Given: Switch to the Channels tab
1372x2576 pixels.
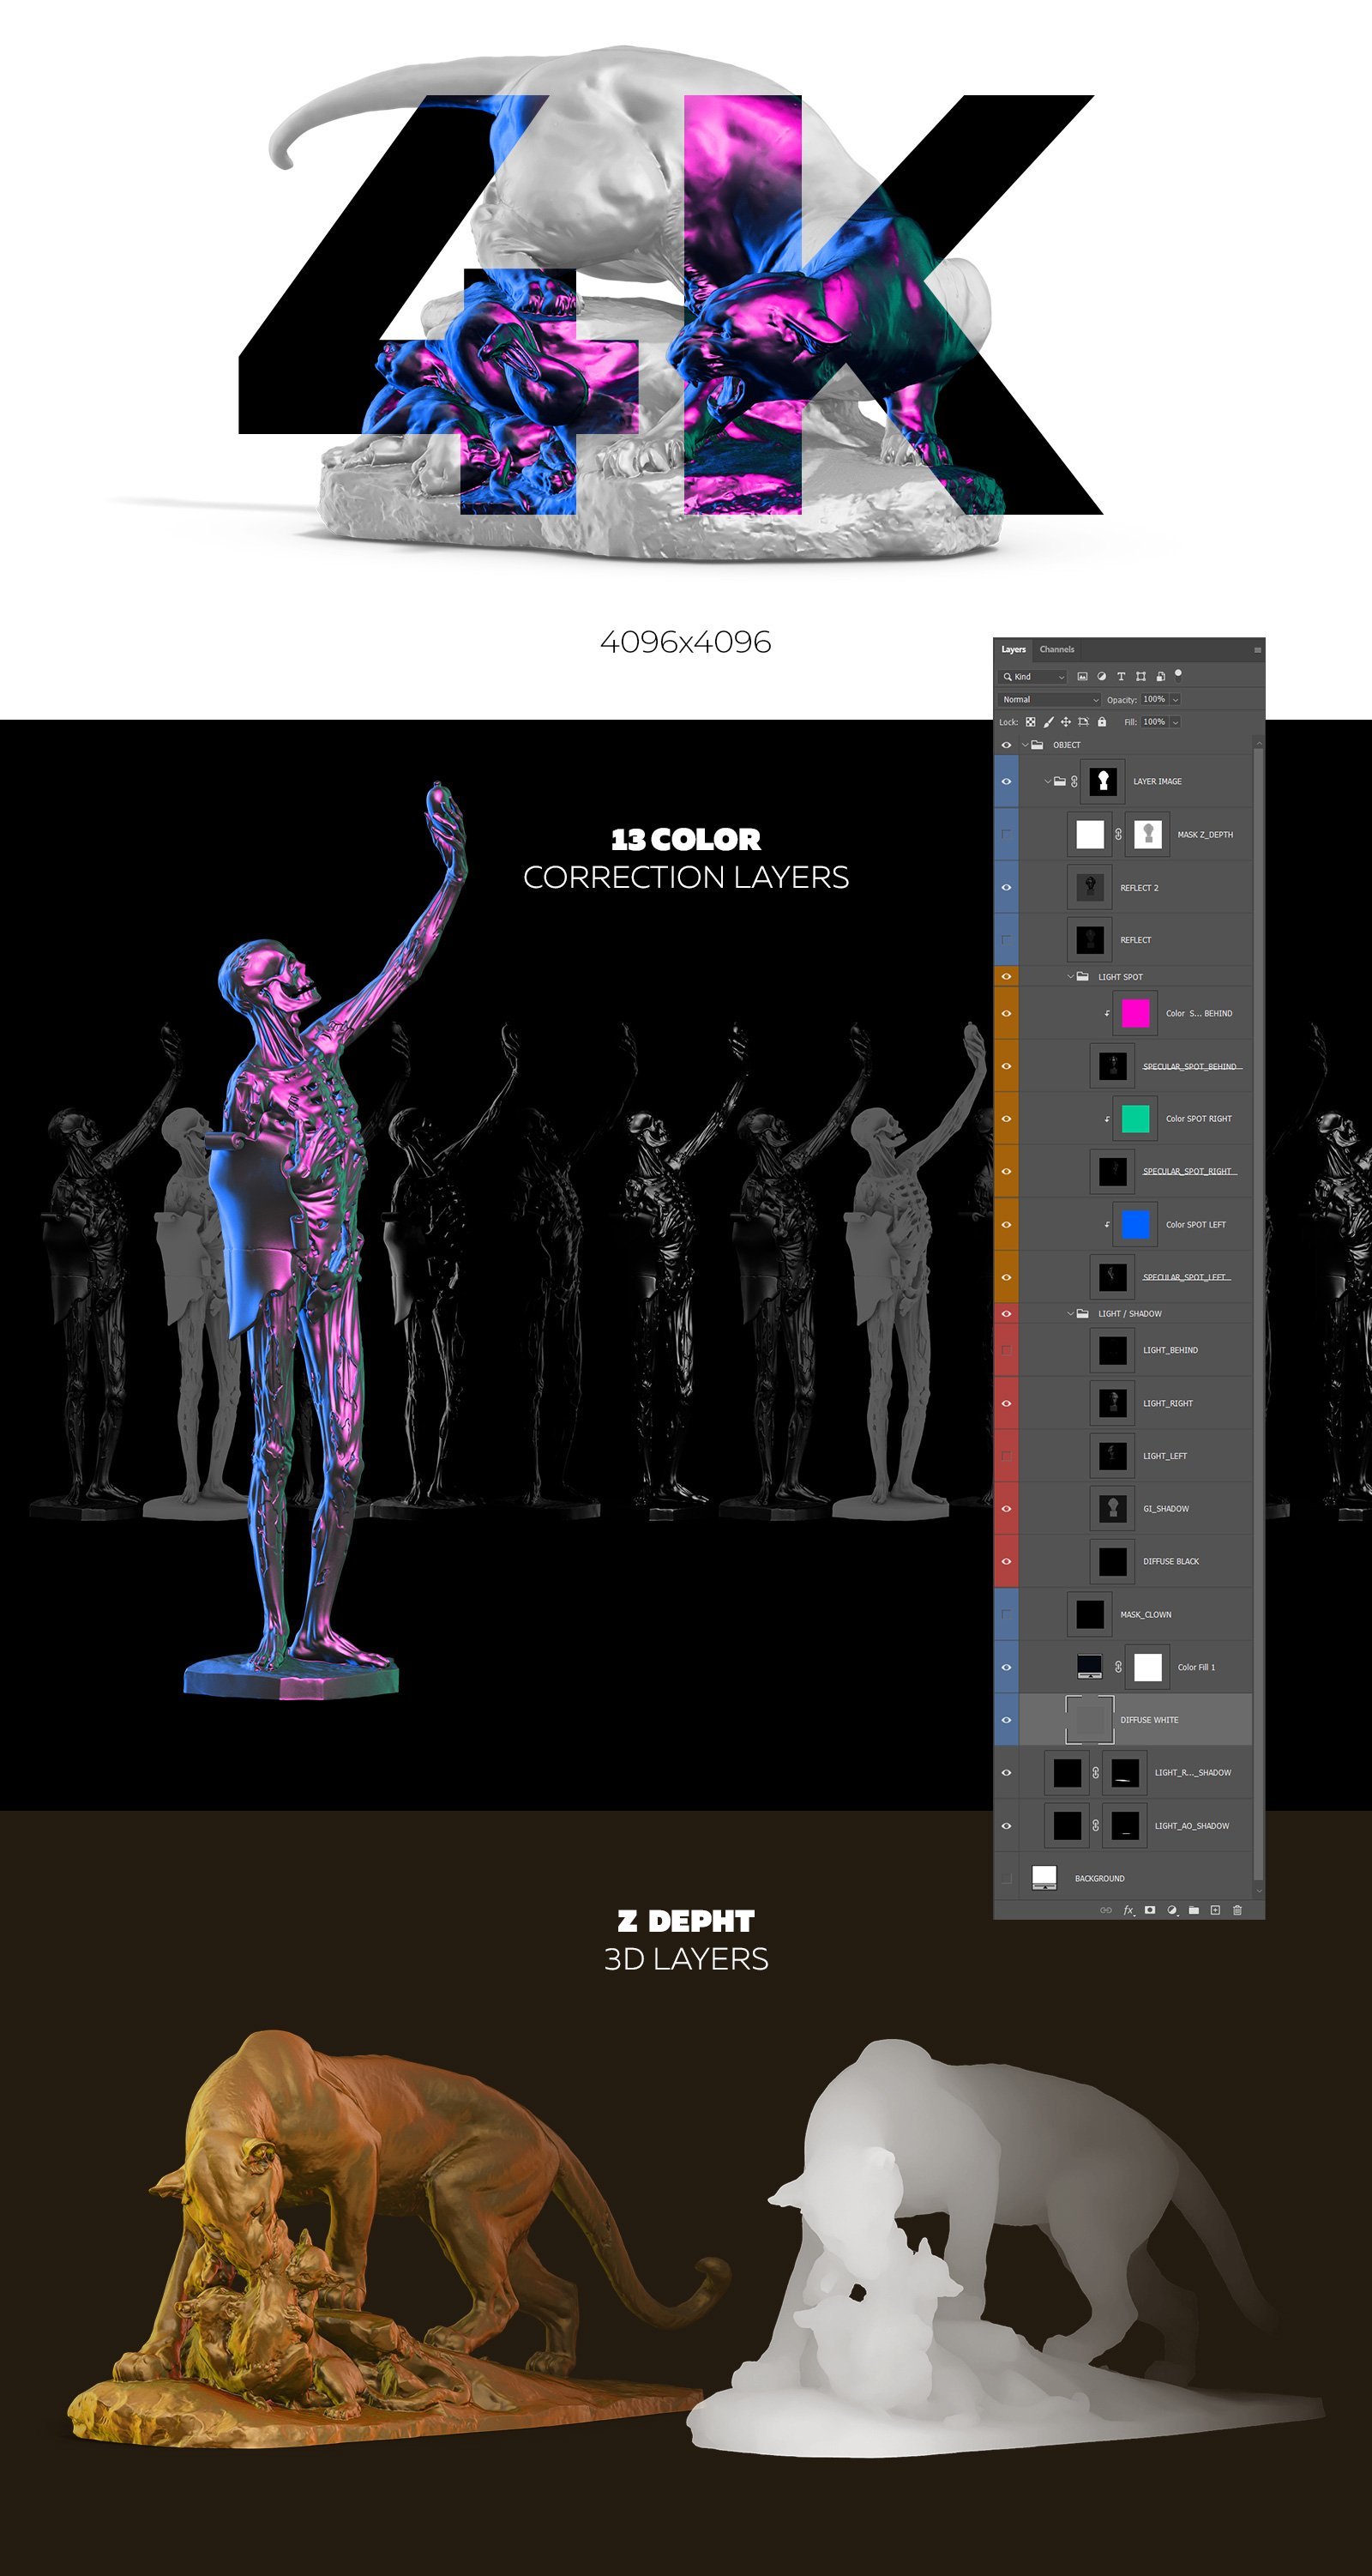Looking at the screenshot, I should [1056, 650].
